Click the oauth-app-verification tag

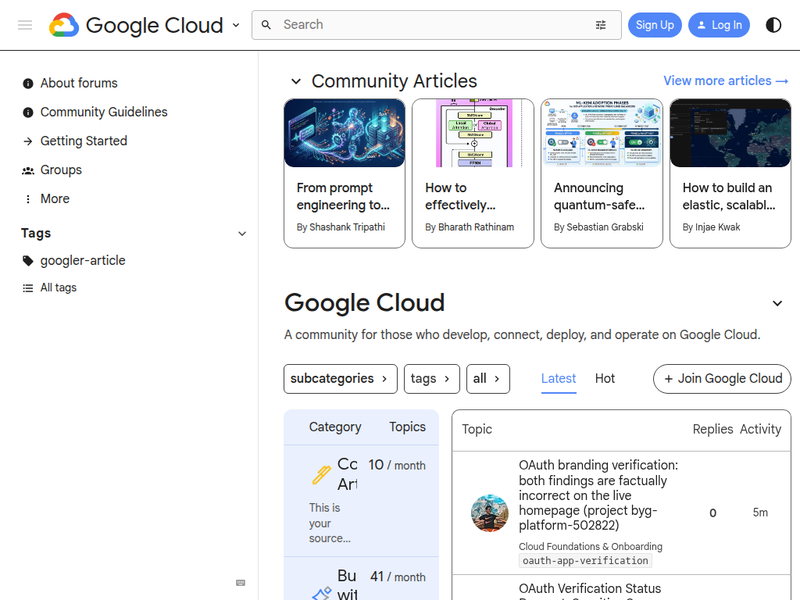[585, 561]
